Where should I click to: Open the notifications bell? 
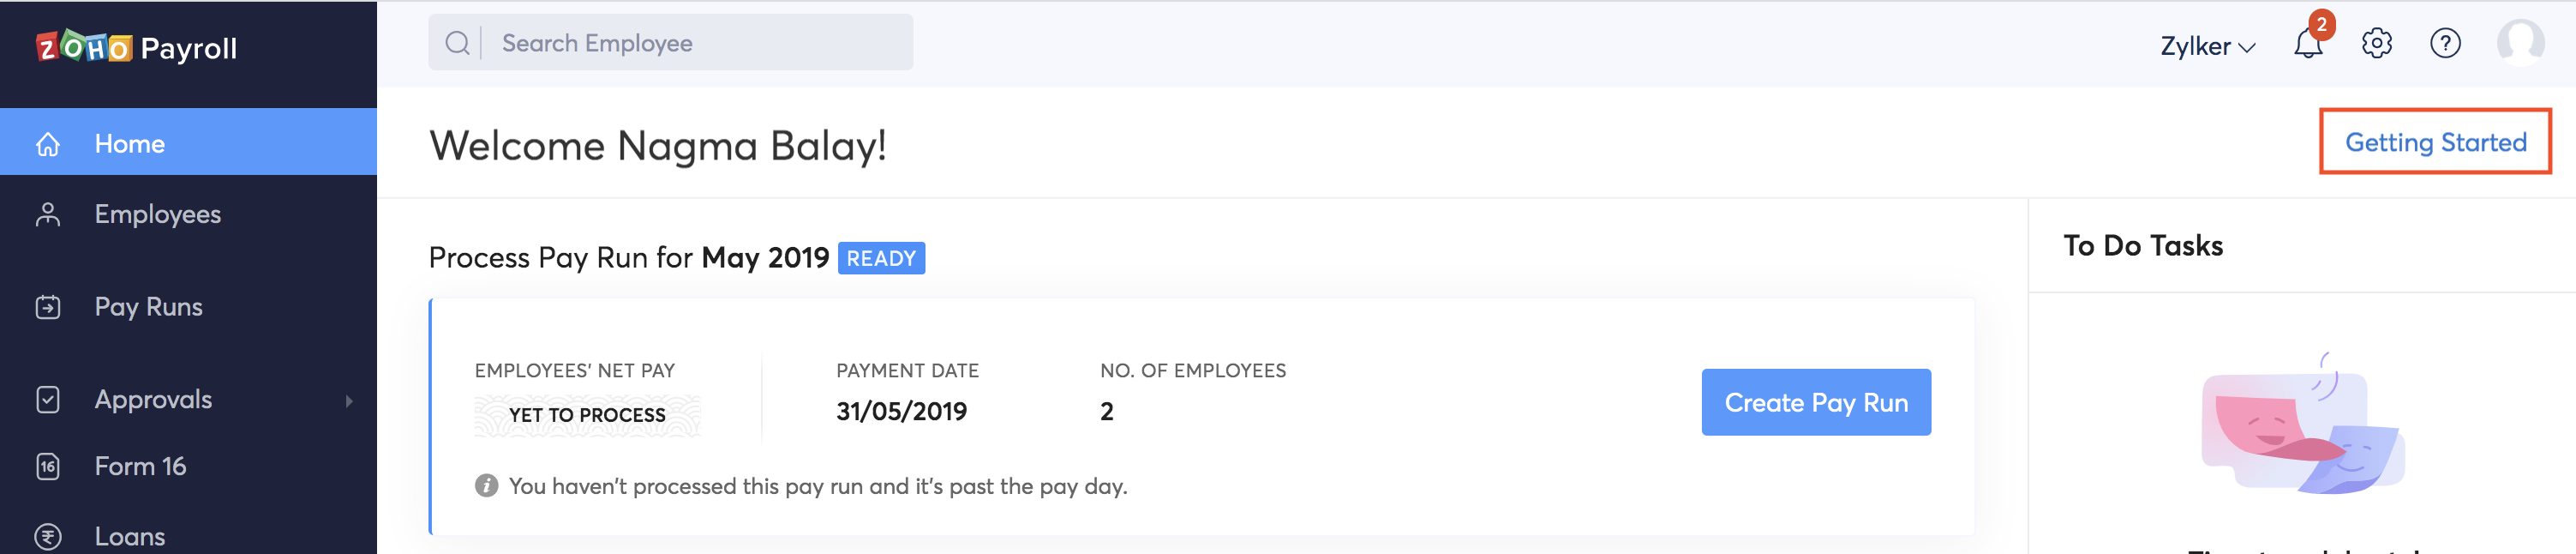point(2307,44)
